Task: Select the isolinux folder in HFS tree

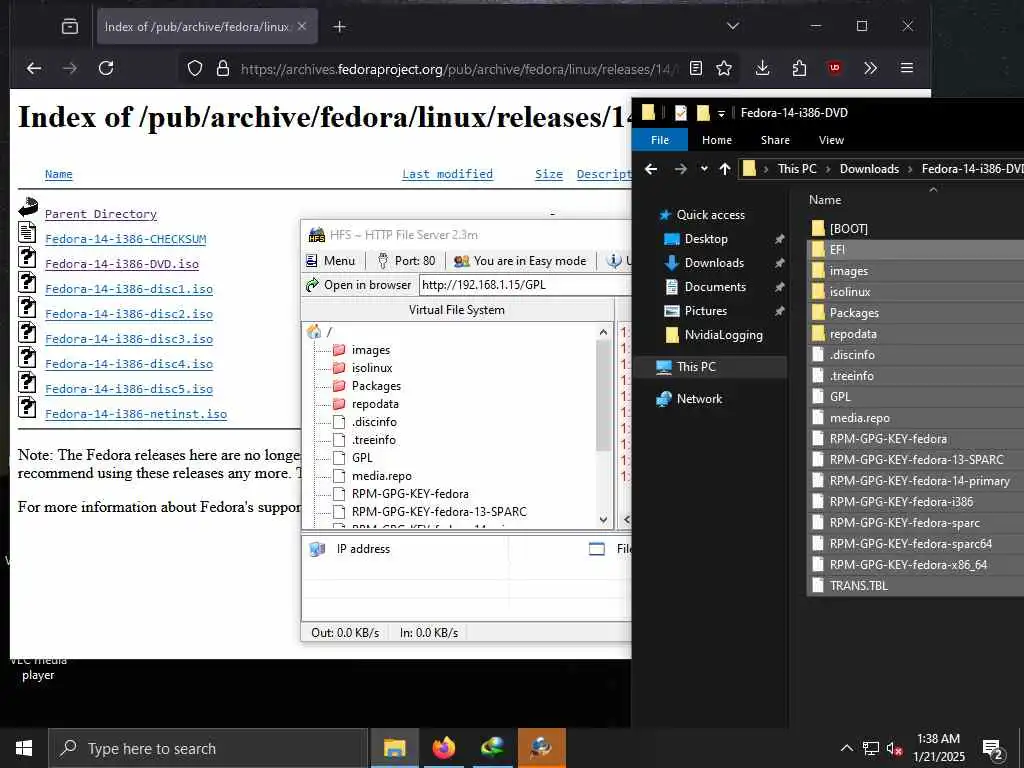Action: [372, 368]
